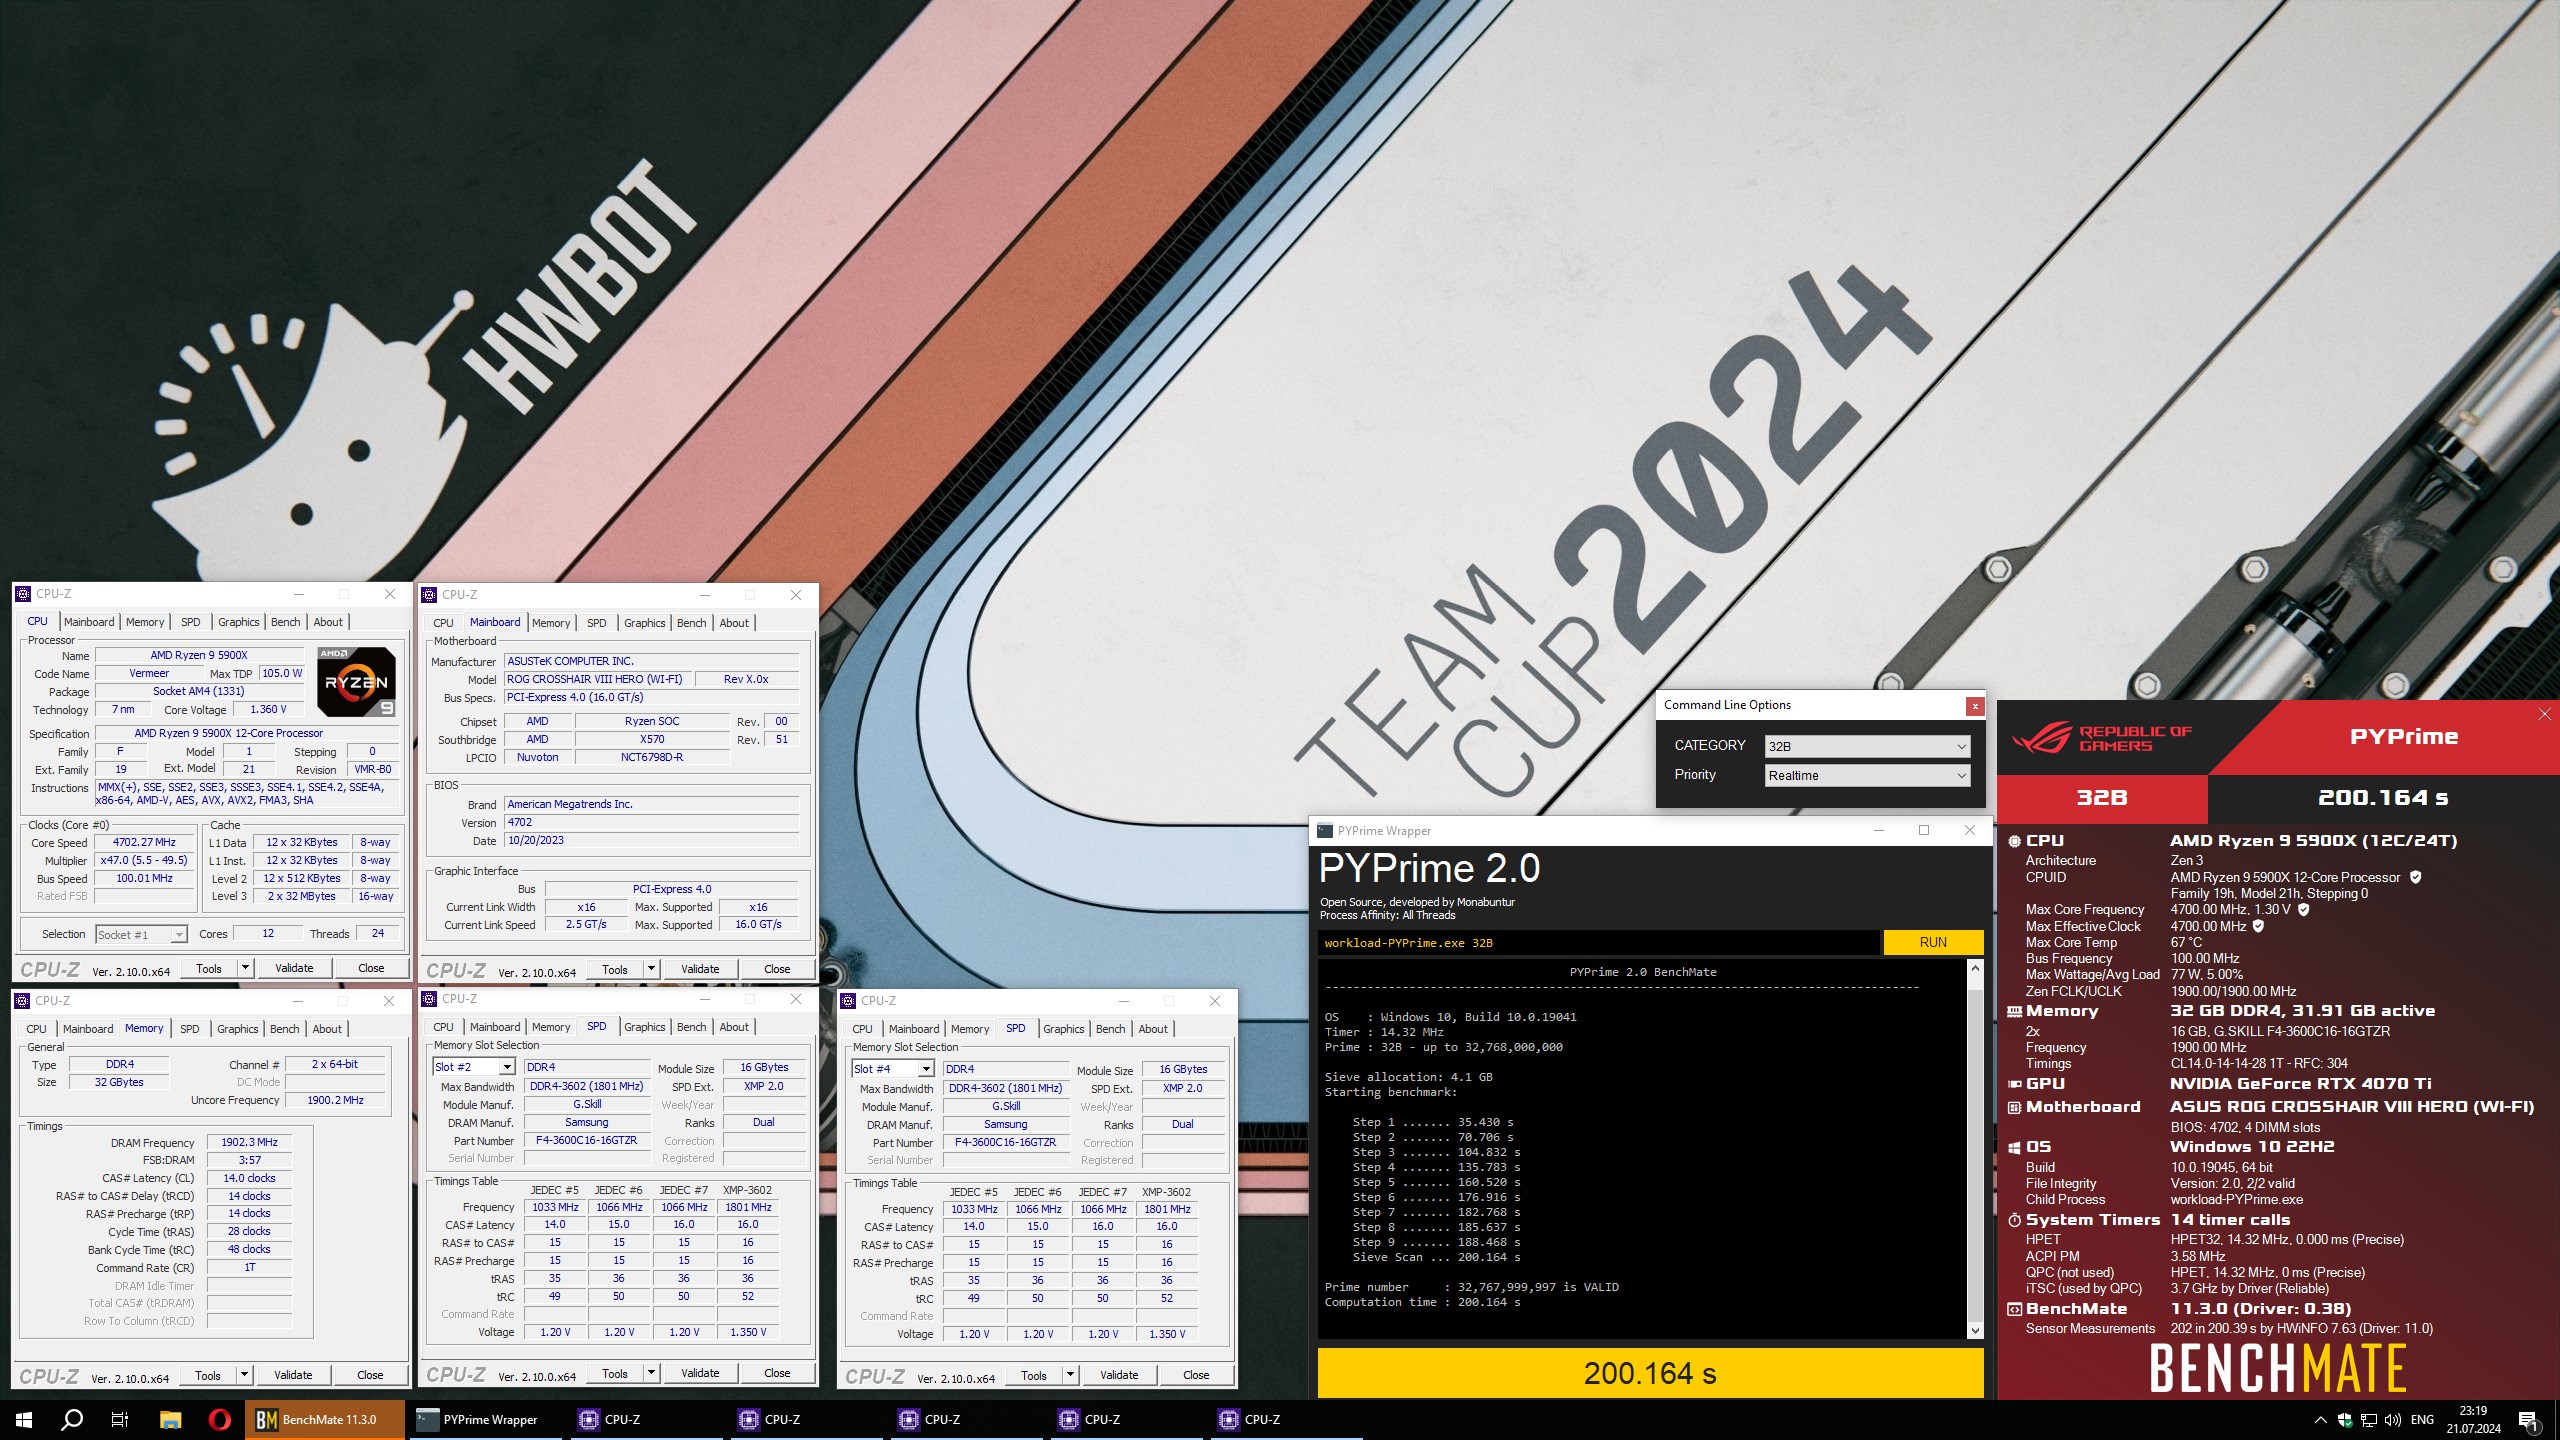Screen dimensions: 2560x1440
Task: Click the Memory module icon in BenchMate panel
Action: coord(2014,1011)
